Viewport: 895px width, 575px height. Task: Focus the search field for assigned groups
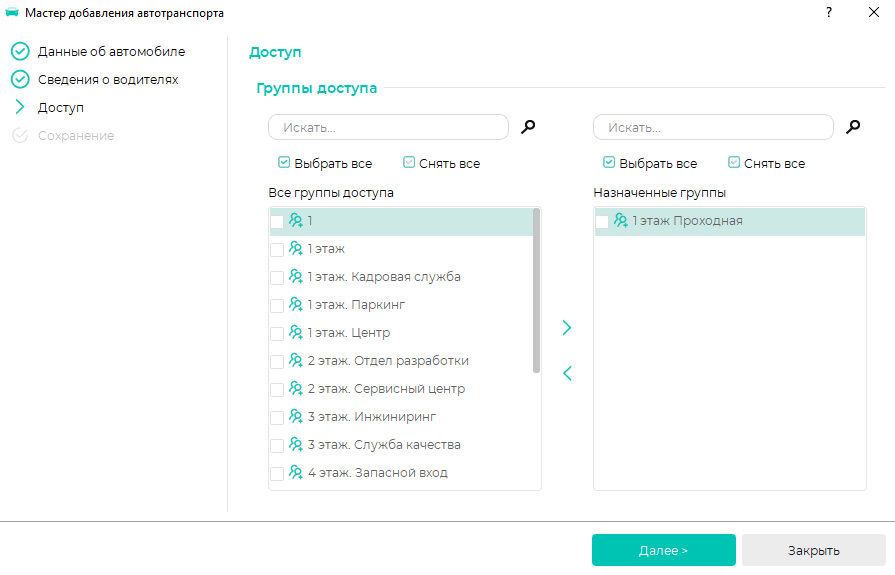pyautogui.click(x=713, y=127)
